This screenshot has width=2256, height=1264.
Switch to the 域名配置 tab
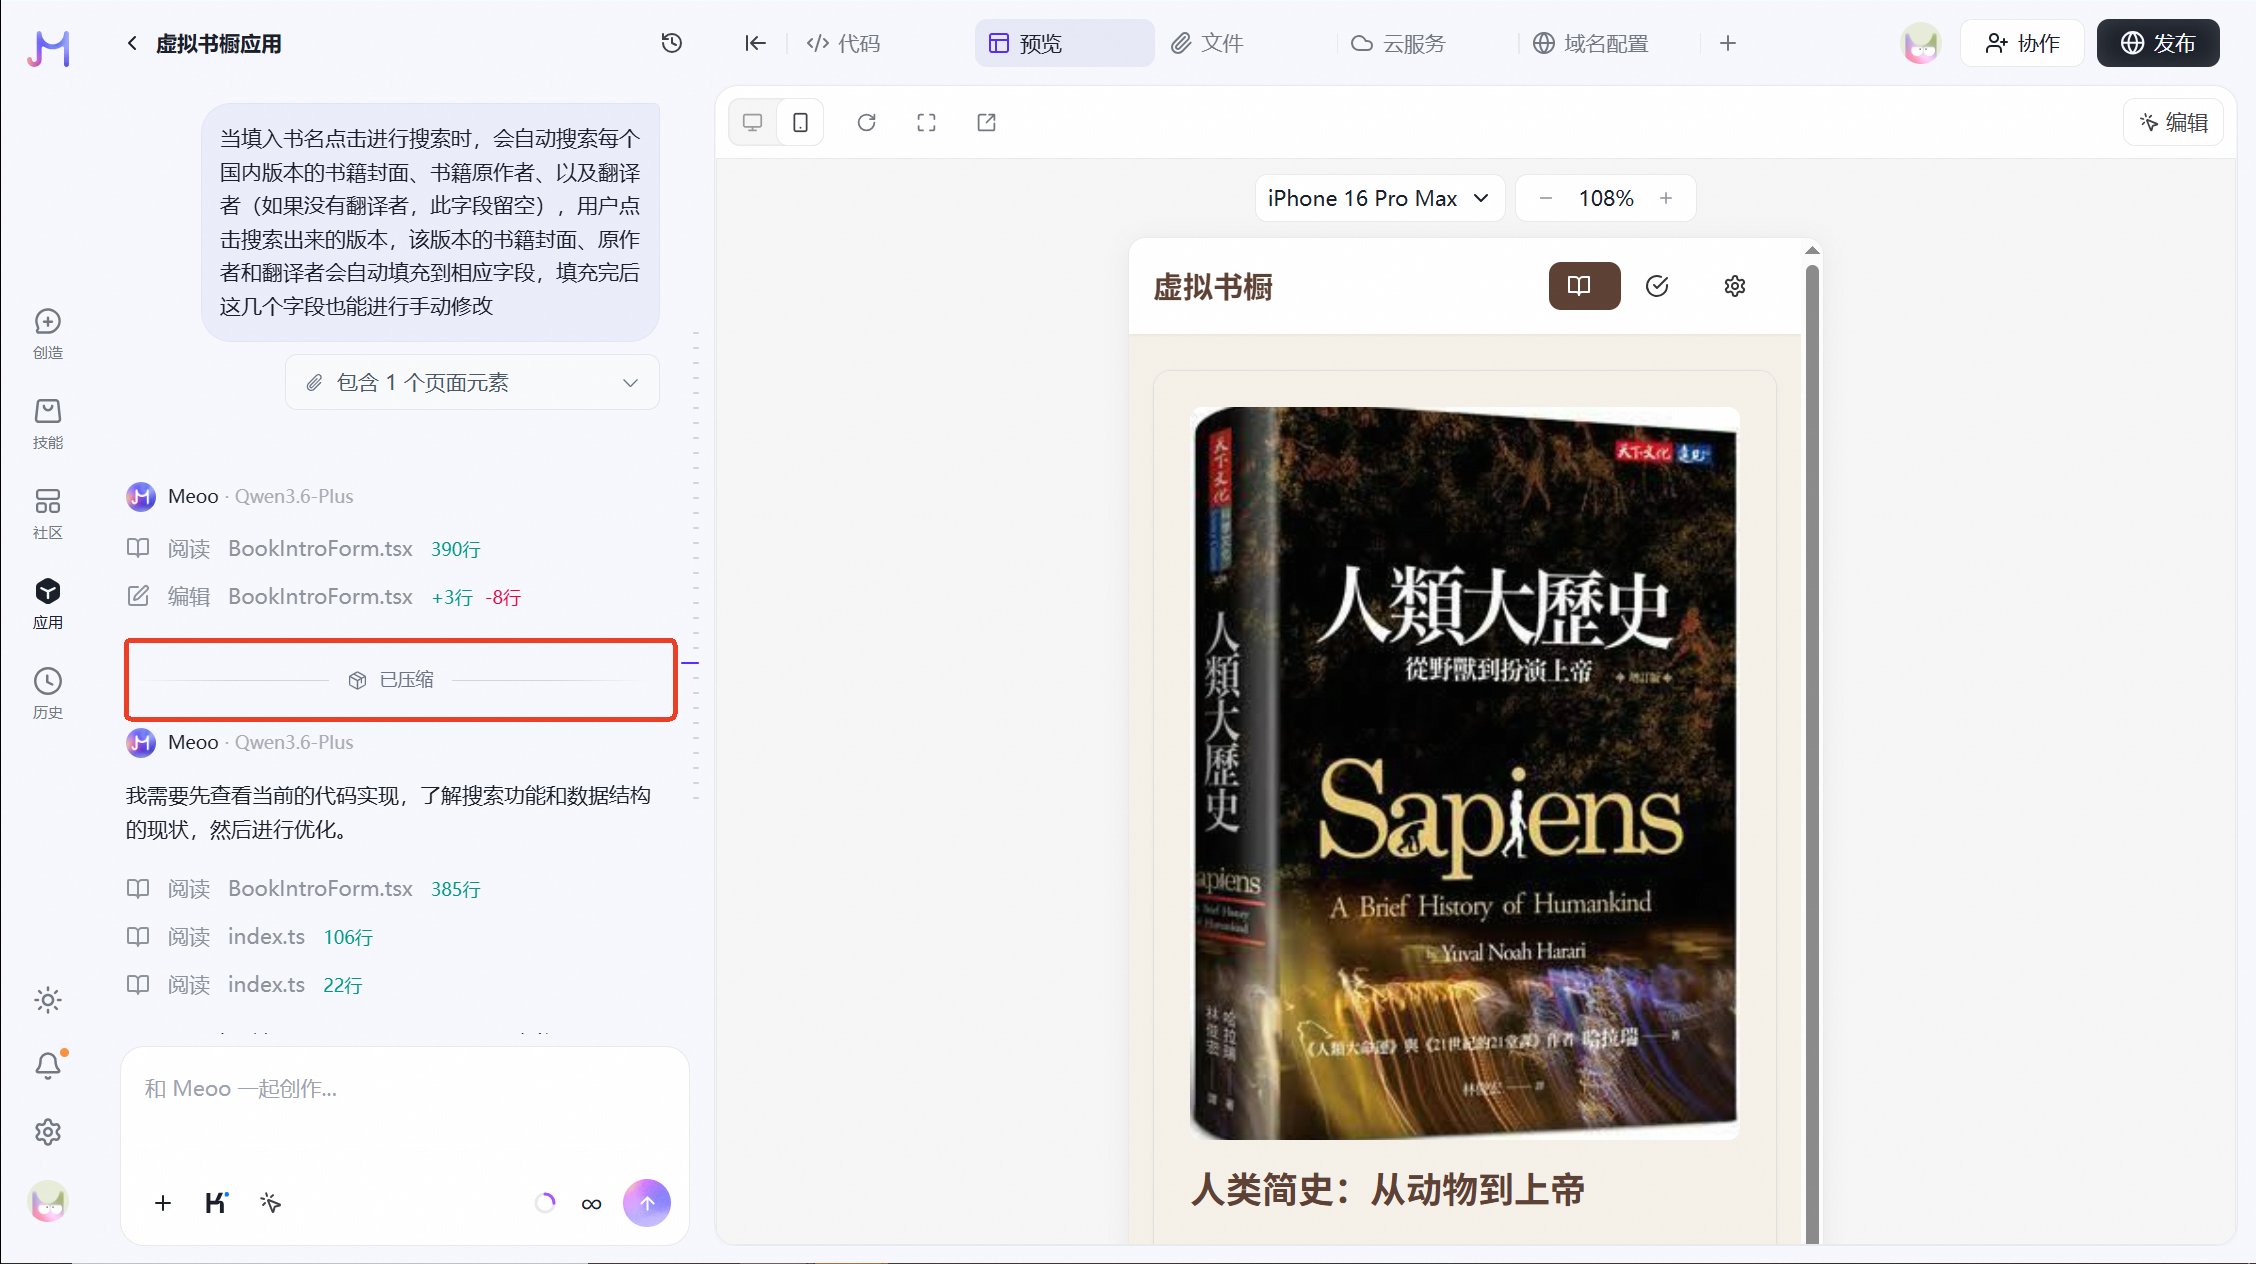[x=1591, y=43]
